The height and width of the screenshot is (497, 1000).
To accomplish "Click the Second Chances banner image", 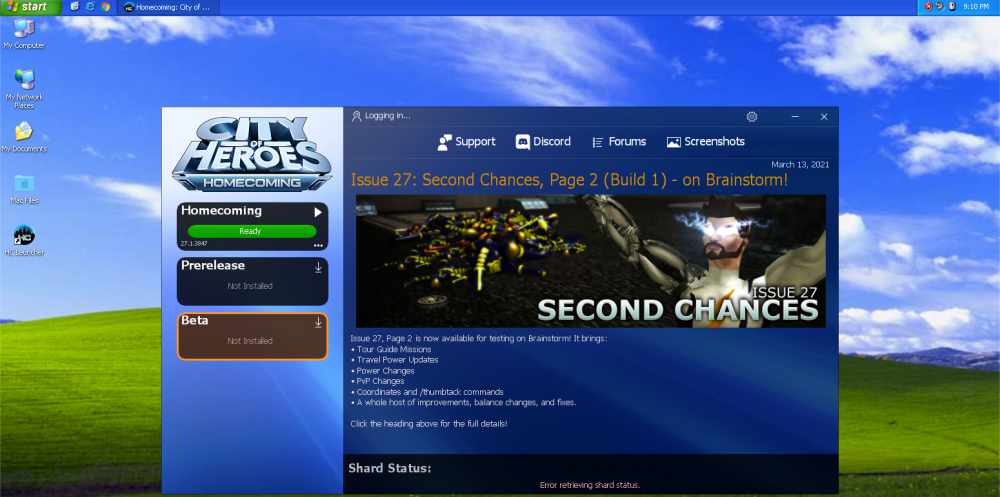I will pos(591,261).
